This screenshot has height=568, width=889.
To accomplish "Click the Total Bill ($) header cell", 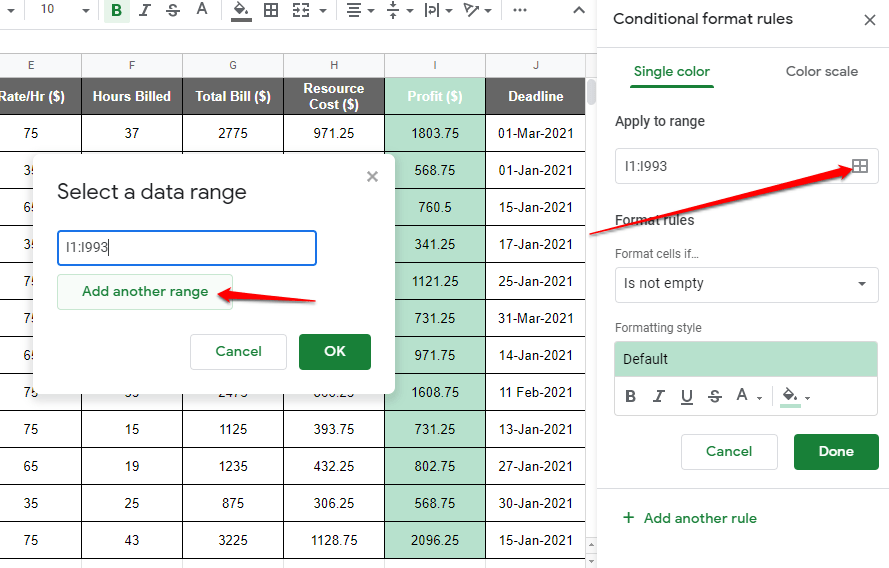I will pyautogui.click(x=233, y=96).
